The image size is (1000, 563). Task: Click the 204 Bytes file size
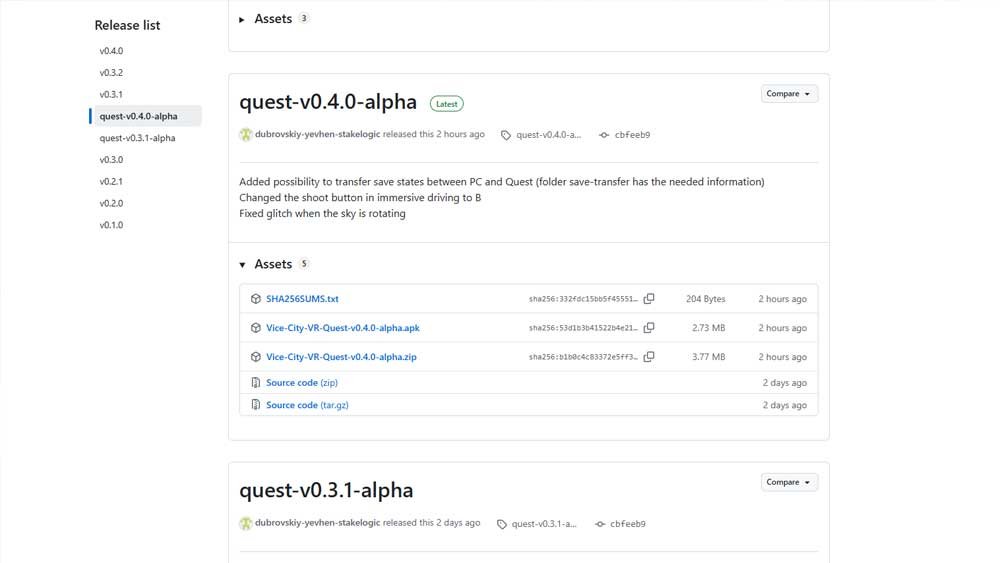coord(705,299)
